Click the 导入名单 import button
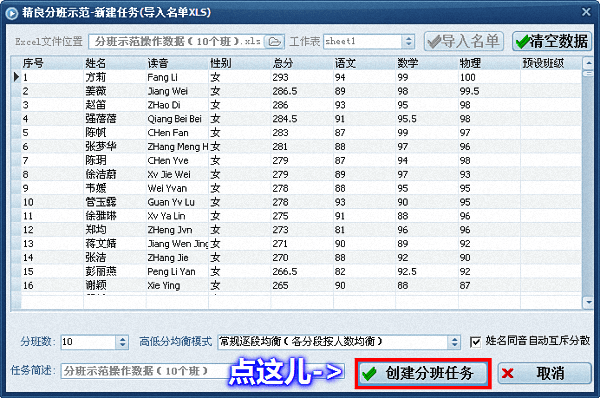Viewport: 600px width, 398px height. coord(463,41)
